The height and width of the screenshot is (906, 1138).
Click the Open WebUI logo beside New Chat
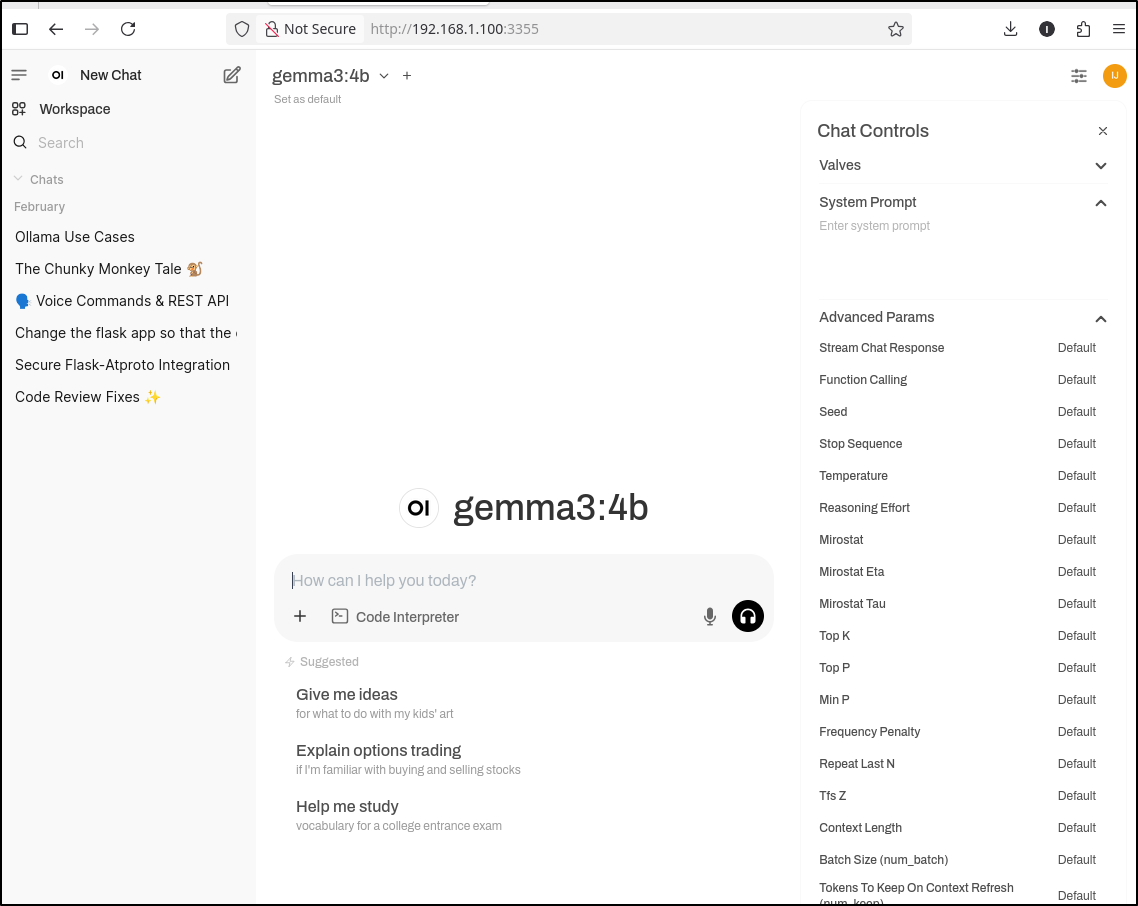(58, 75)
